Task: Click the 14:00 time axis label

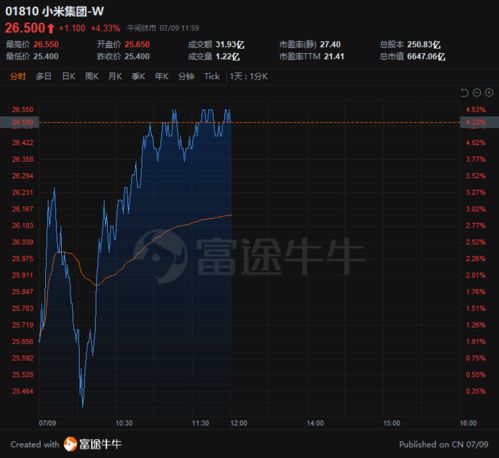Action: 315,423
